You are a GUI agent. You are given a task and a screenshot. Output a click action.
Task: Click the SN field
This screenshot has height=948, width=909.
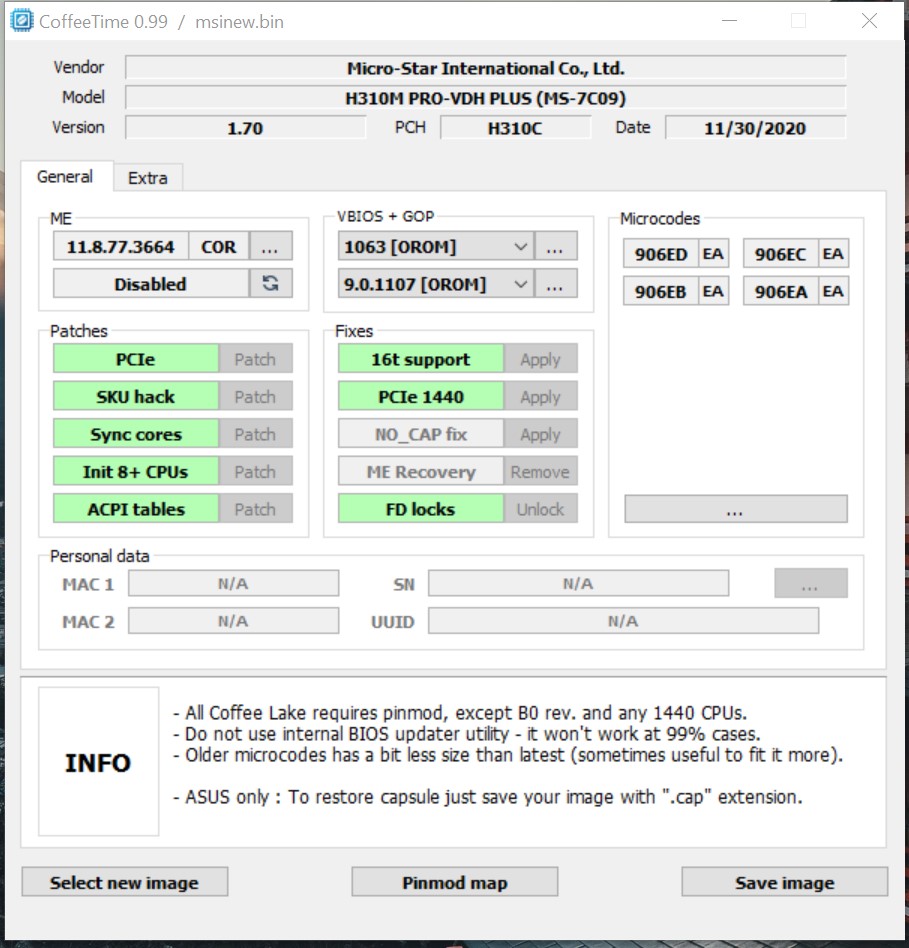coord(578,583)
